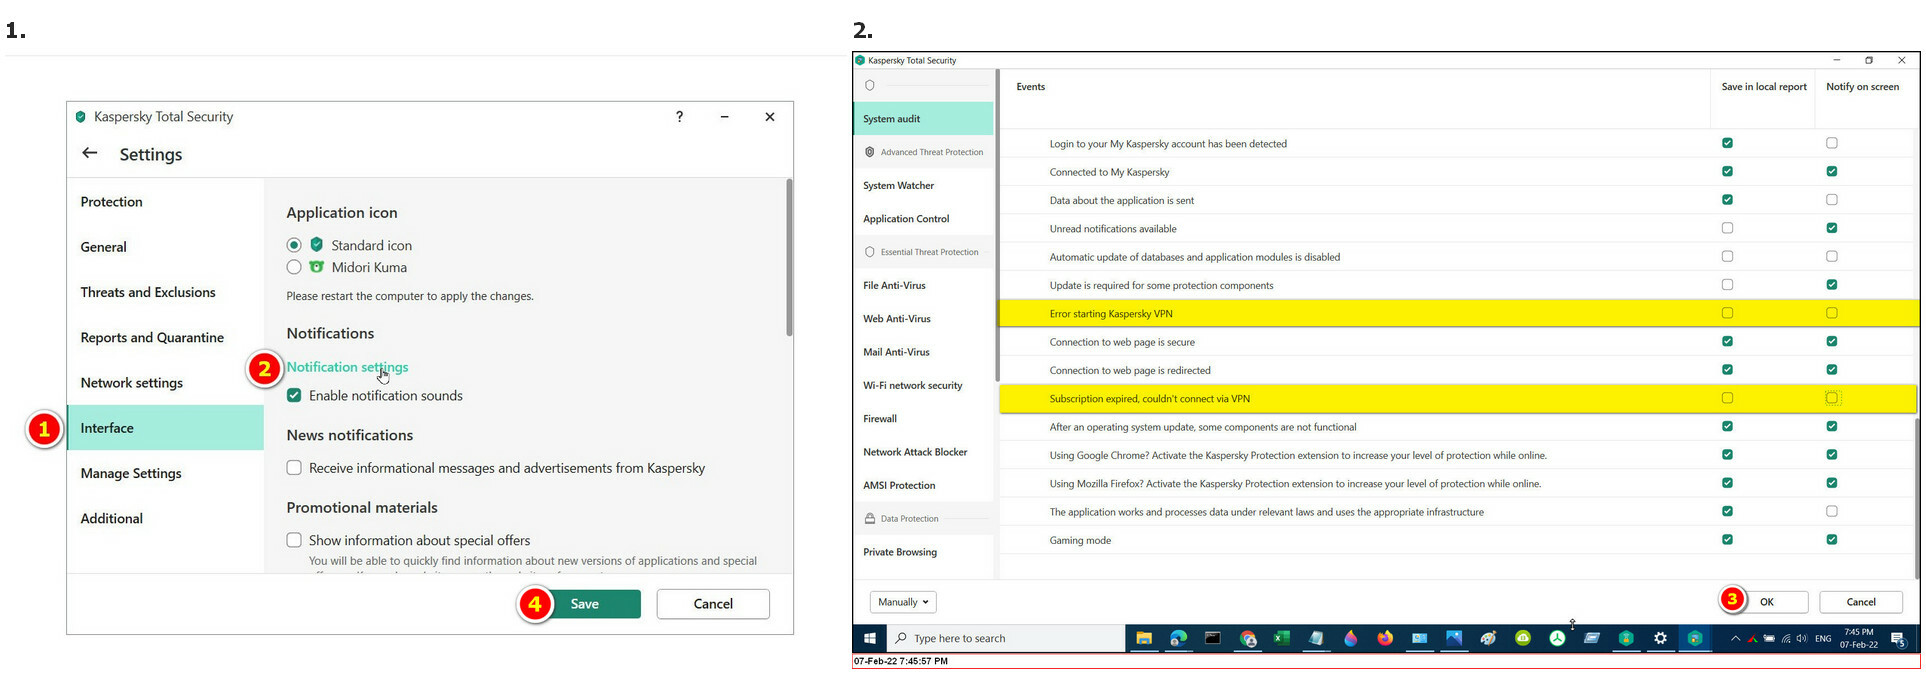Select the Interface settings section
The image size is (1926, 674).
165,428
